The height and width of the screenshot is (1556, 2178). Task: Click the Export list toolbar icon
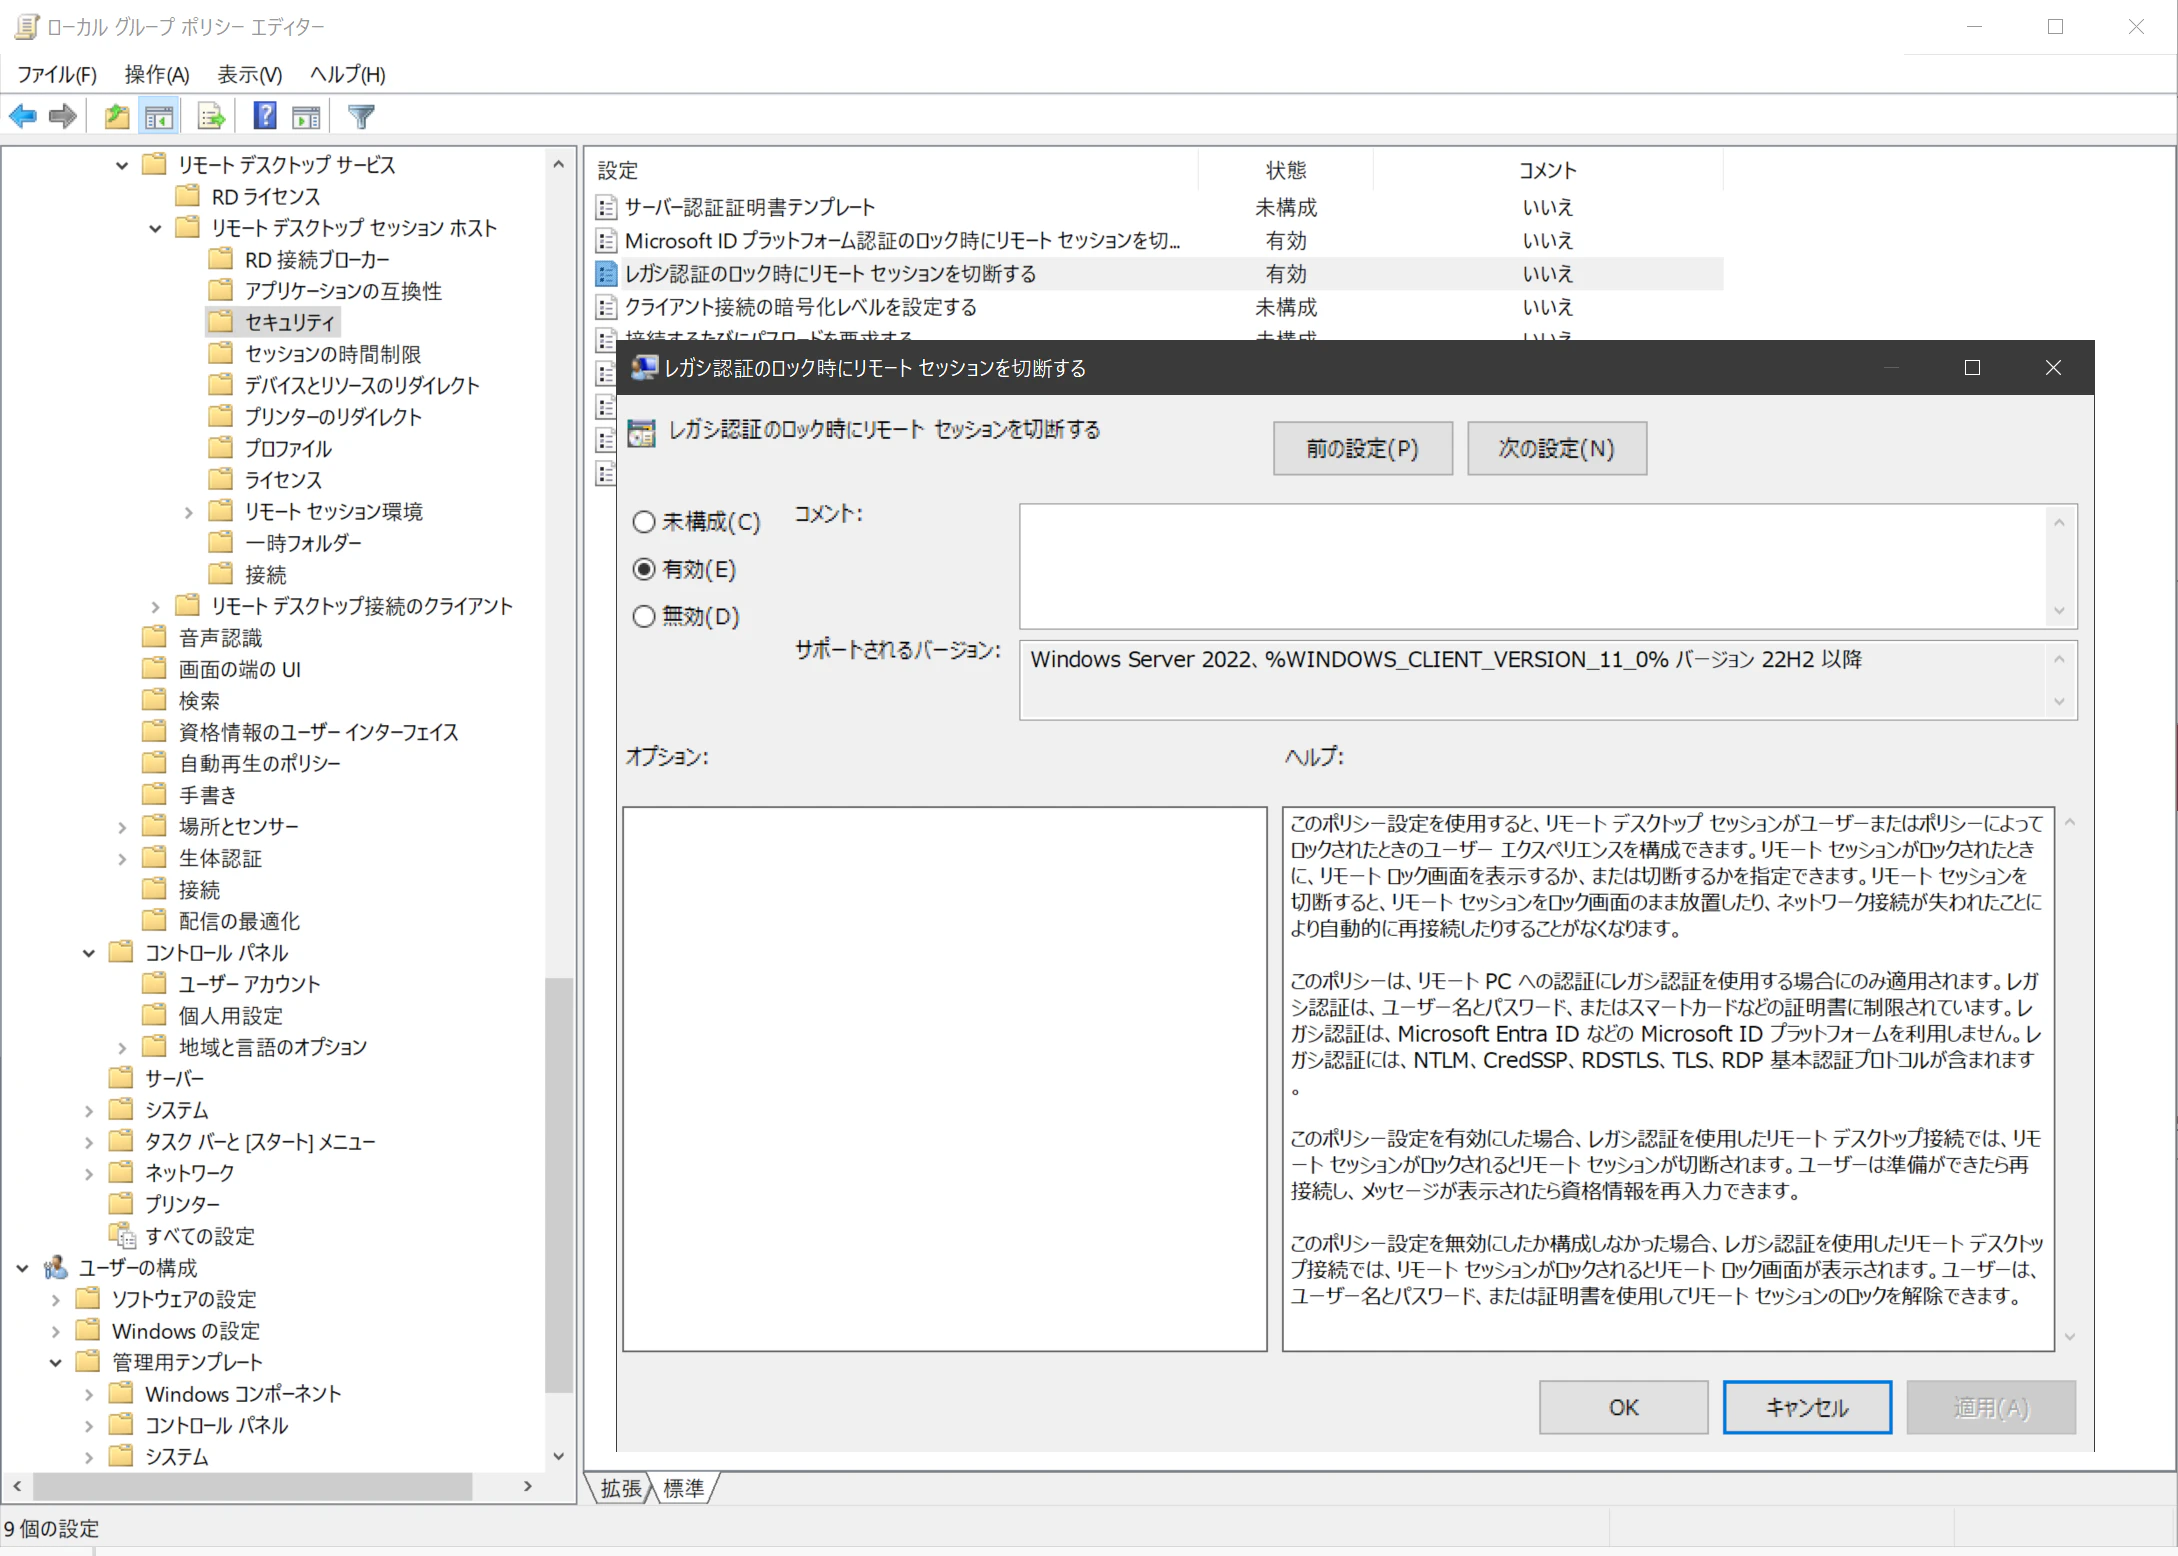[x=211, y=117]
